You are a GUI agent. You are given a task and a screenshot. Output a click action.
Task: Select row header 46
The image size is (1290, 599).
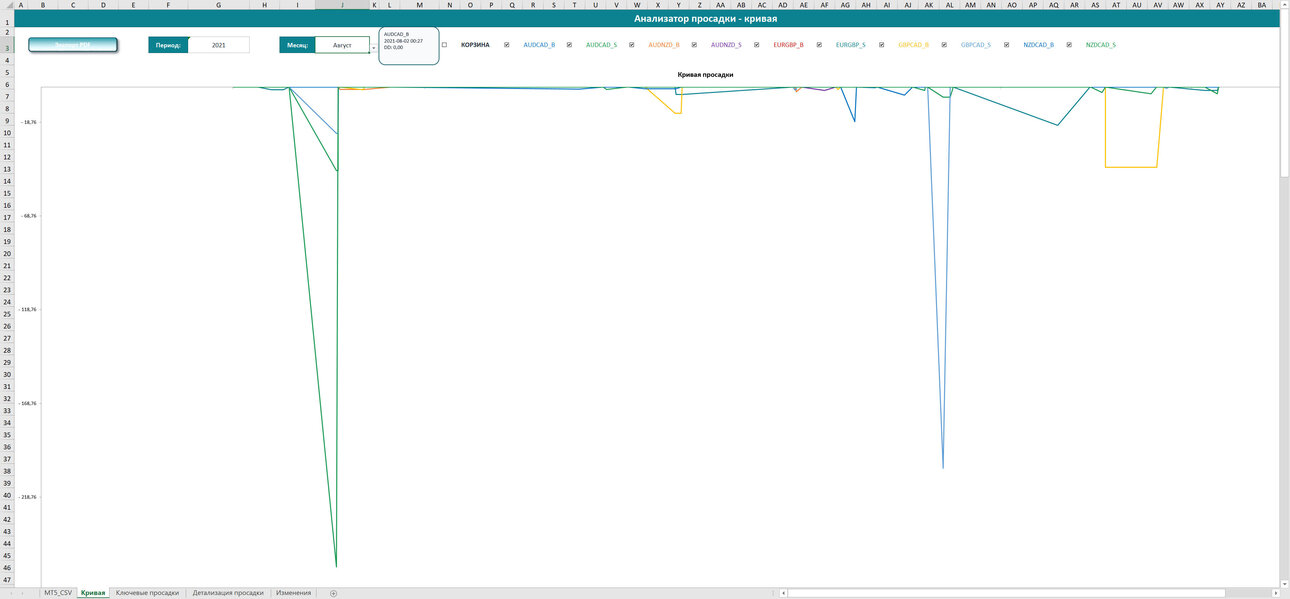pyautogui.click(x=7, y=568)
